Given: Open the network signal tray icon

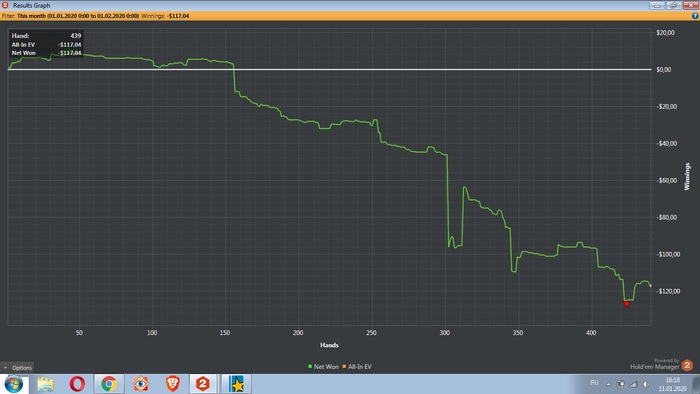Looking at the screenshot, I should (633, 384).
